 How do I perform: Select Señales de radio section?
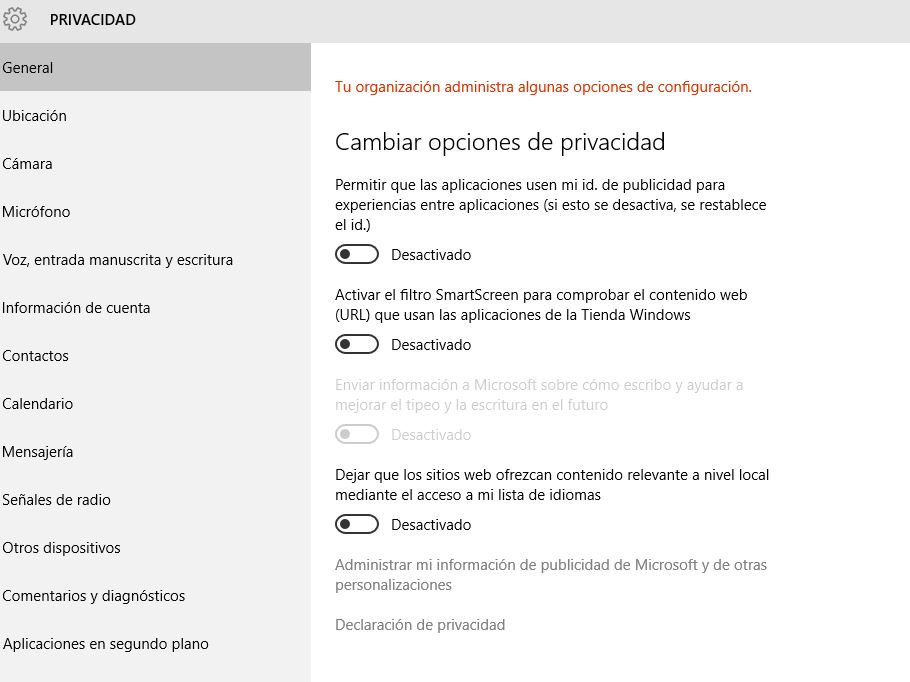(x=57, y=500)
